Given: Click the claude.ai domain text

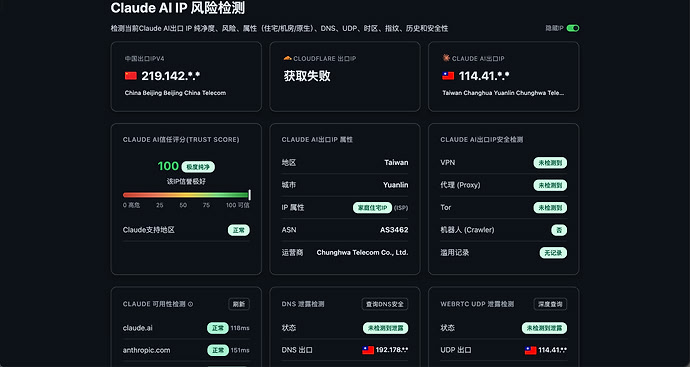Looking at the screenshot, I should click(x=138, y=328).
